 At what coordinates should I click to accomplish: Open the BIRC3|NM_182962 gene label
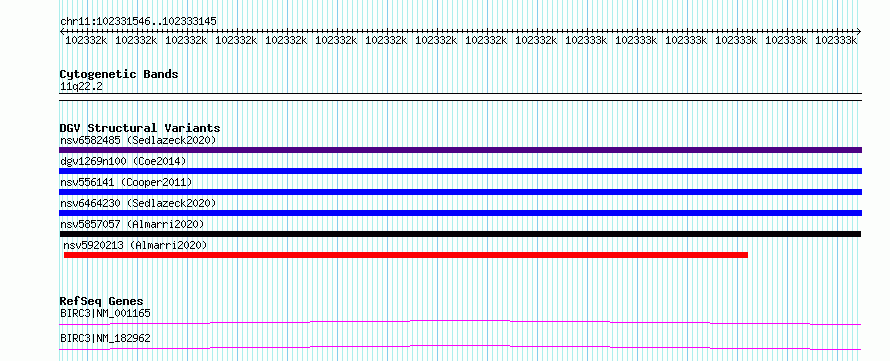(x=106, y=338)
